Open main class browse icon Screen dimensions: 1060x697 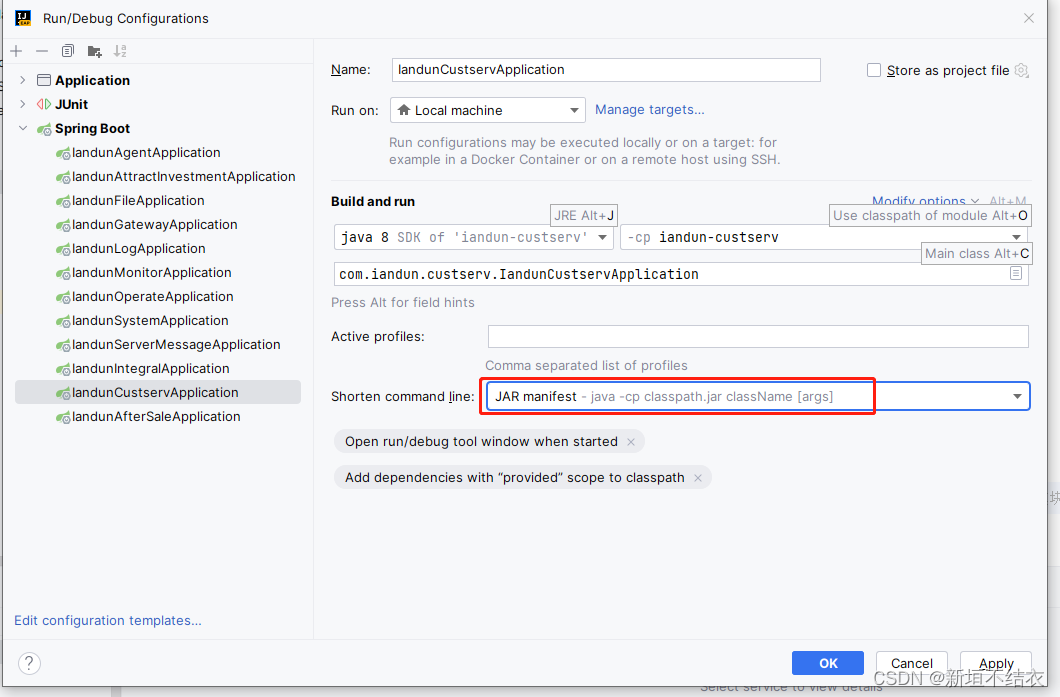point(1015,273)
